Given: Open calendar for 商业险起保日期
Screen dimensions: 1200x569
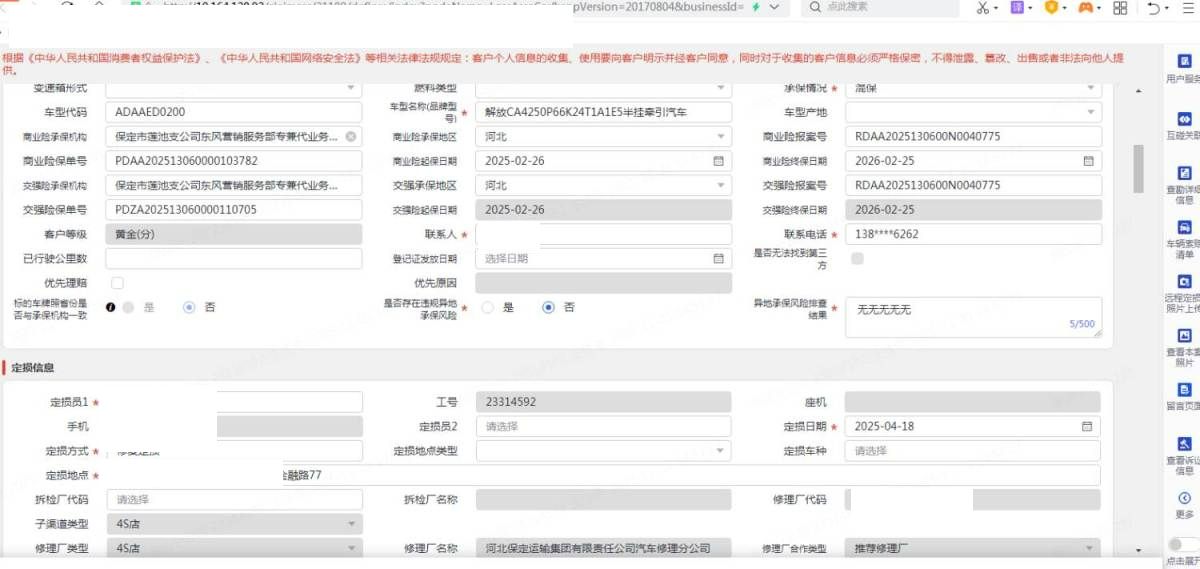Looking at the screenshot, I should 718,161.
